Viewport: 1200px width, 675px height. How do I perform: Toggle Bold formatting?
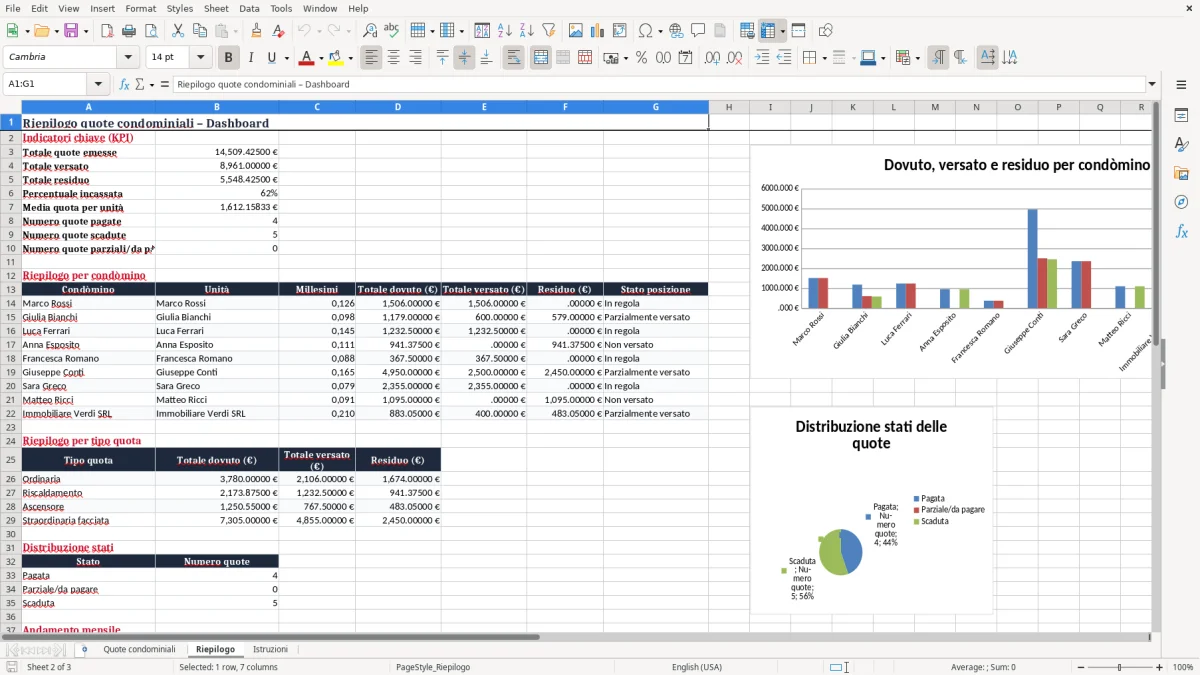228,58
